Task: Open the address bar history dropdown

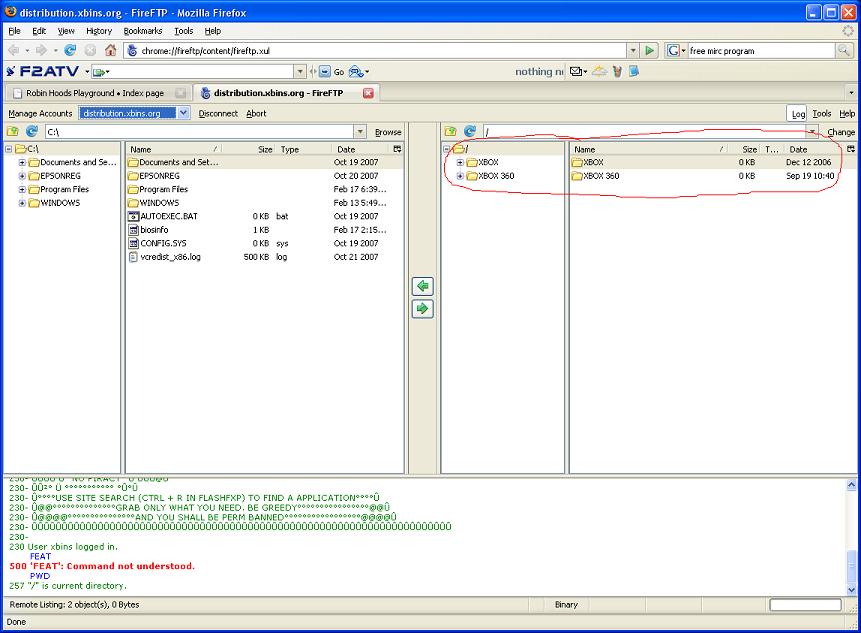Action: [x=633, y=51]
